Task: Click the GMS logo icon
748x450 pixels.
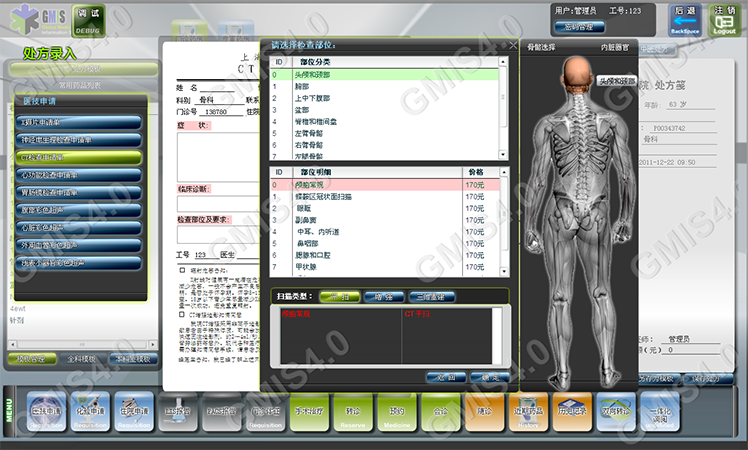Action: 39,20
